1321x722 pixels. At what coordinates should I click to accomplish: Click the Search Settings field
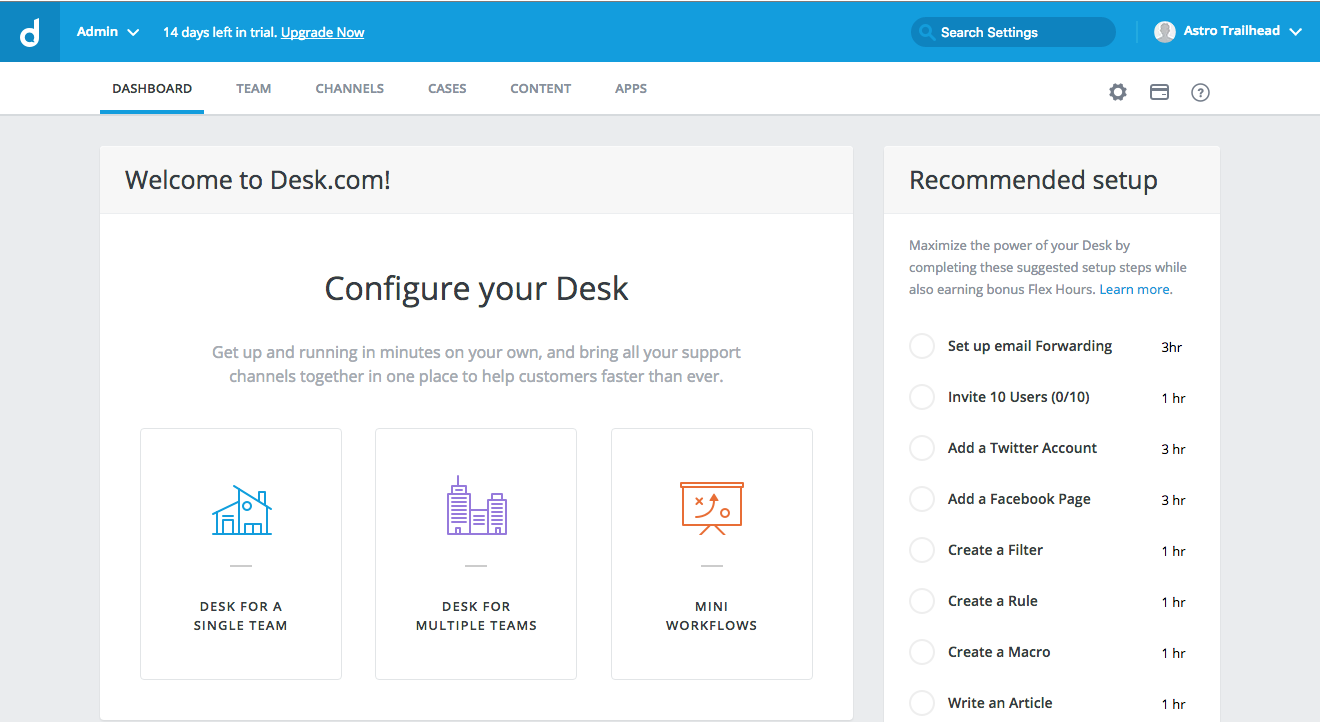1013,32
